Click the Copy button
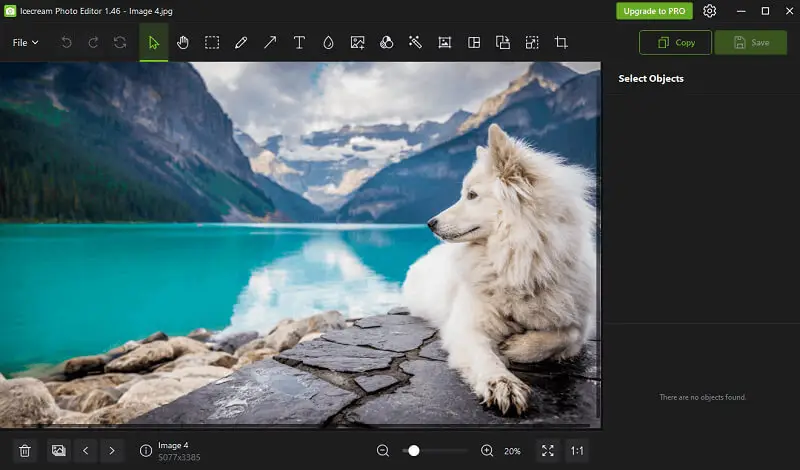800x470 pixels. coord(675,43)
